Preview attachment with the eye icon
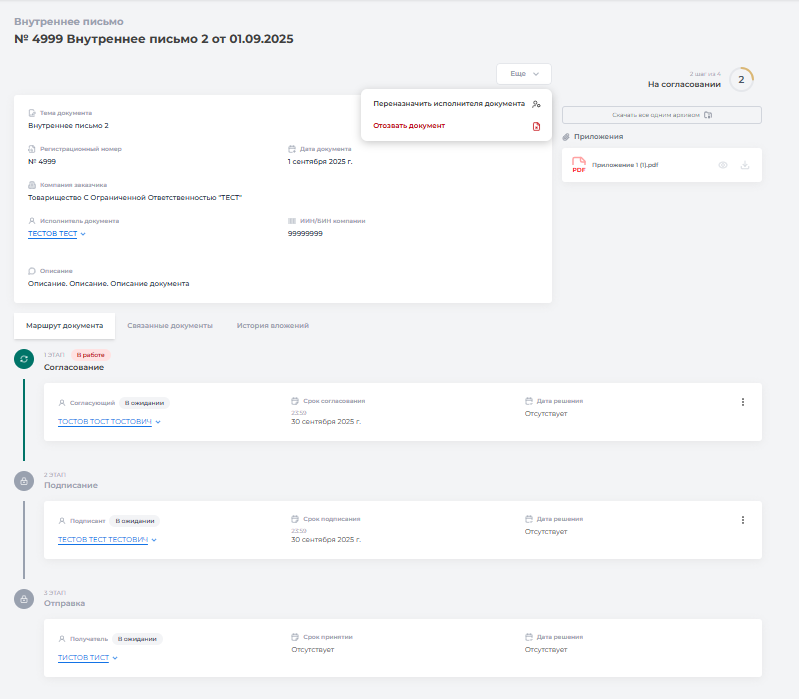The width and height of the screenshot is (799, 699). pyautogui.click(x=723, y=165)
